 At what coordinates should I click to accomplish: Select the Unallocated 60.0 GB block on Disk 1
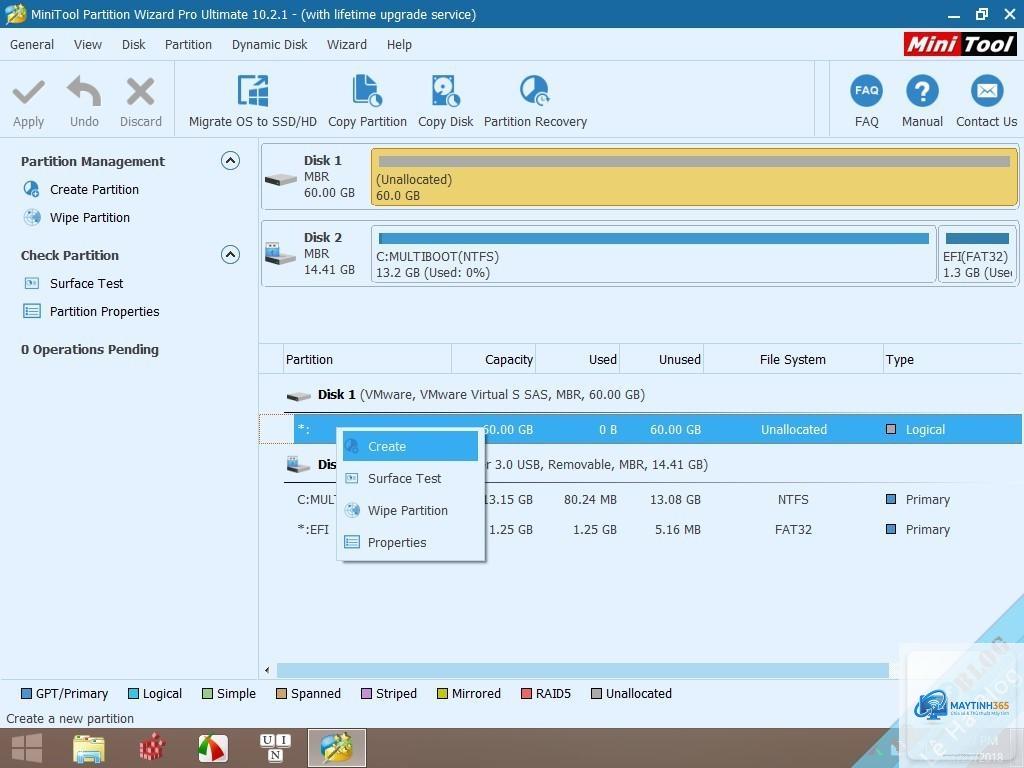pyautogui.click(x=694, y=177)
